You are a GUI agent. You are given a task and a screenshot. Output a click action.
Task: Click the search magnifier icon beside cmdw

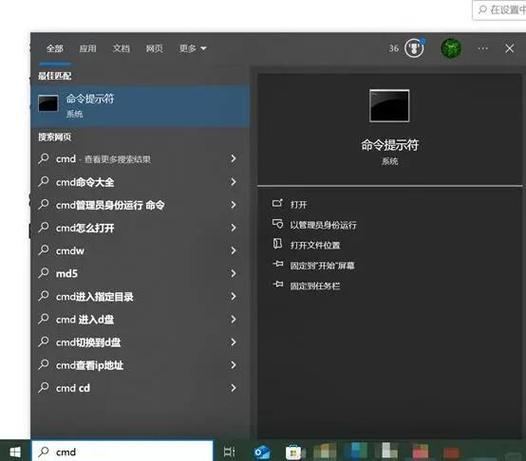click(44, 250)
